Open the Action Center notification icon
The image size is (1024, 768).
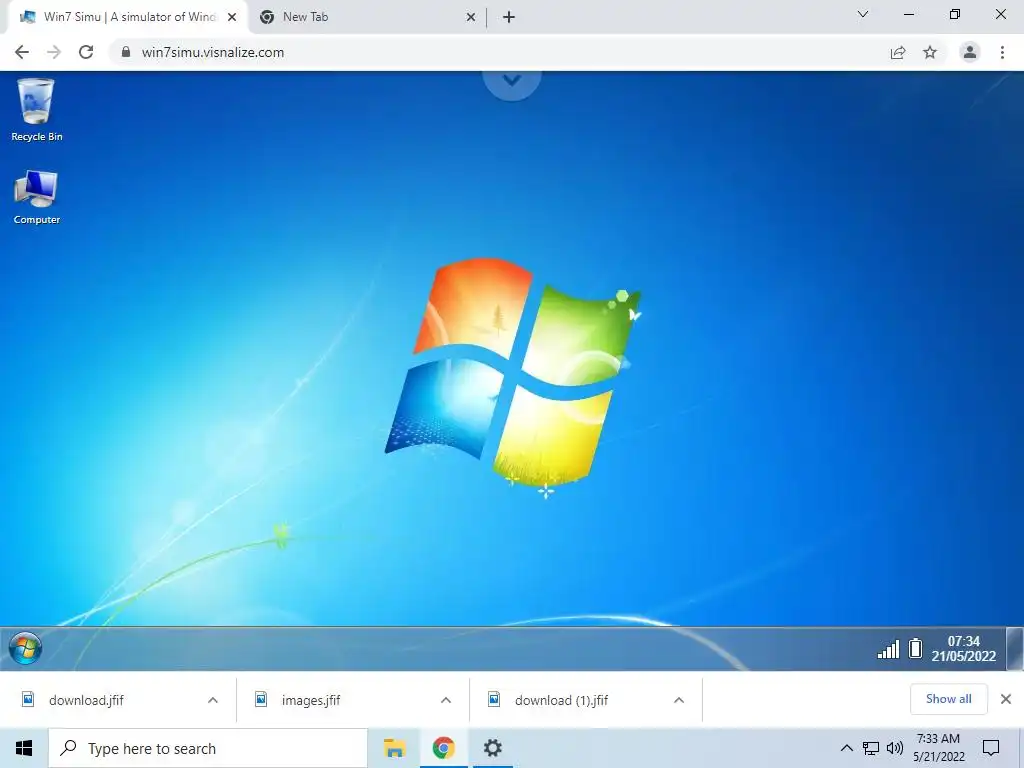pos(991,748)
